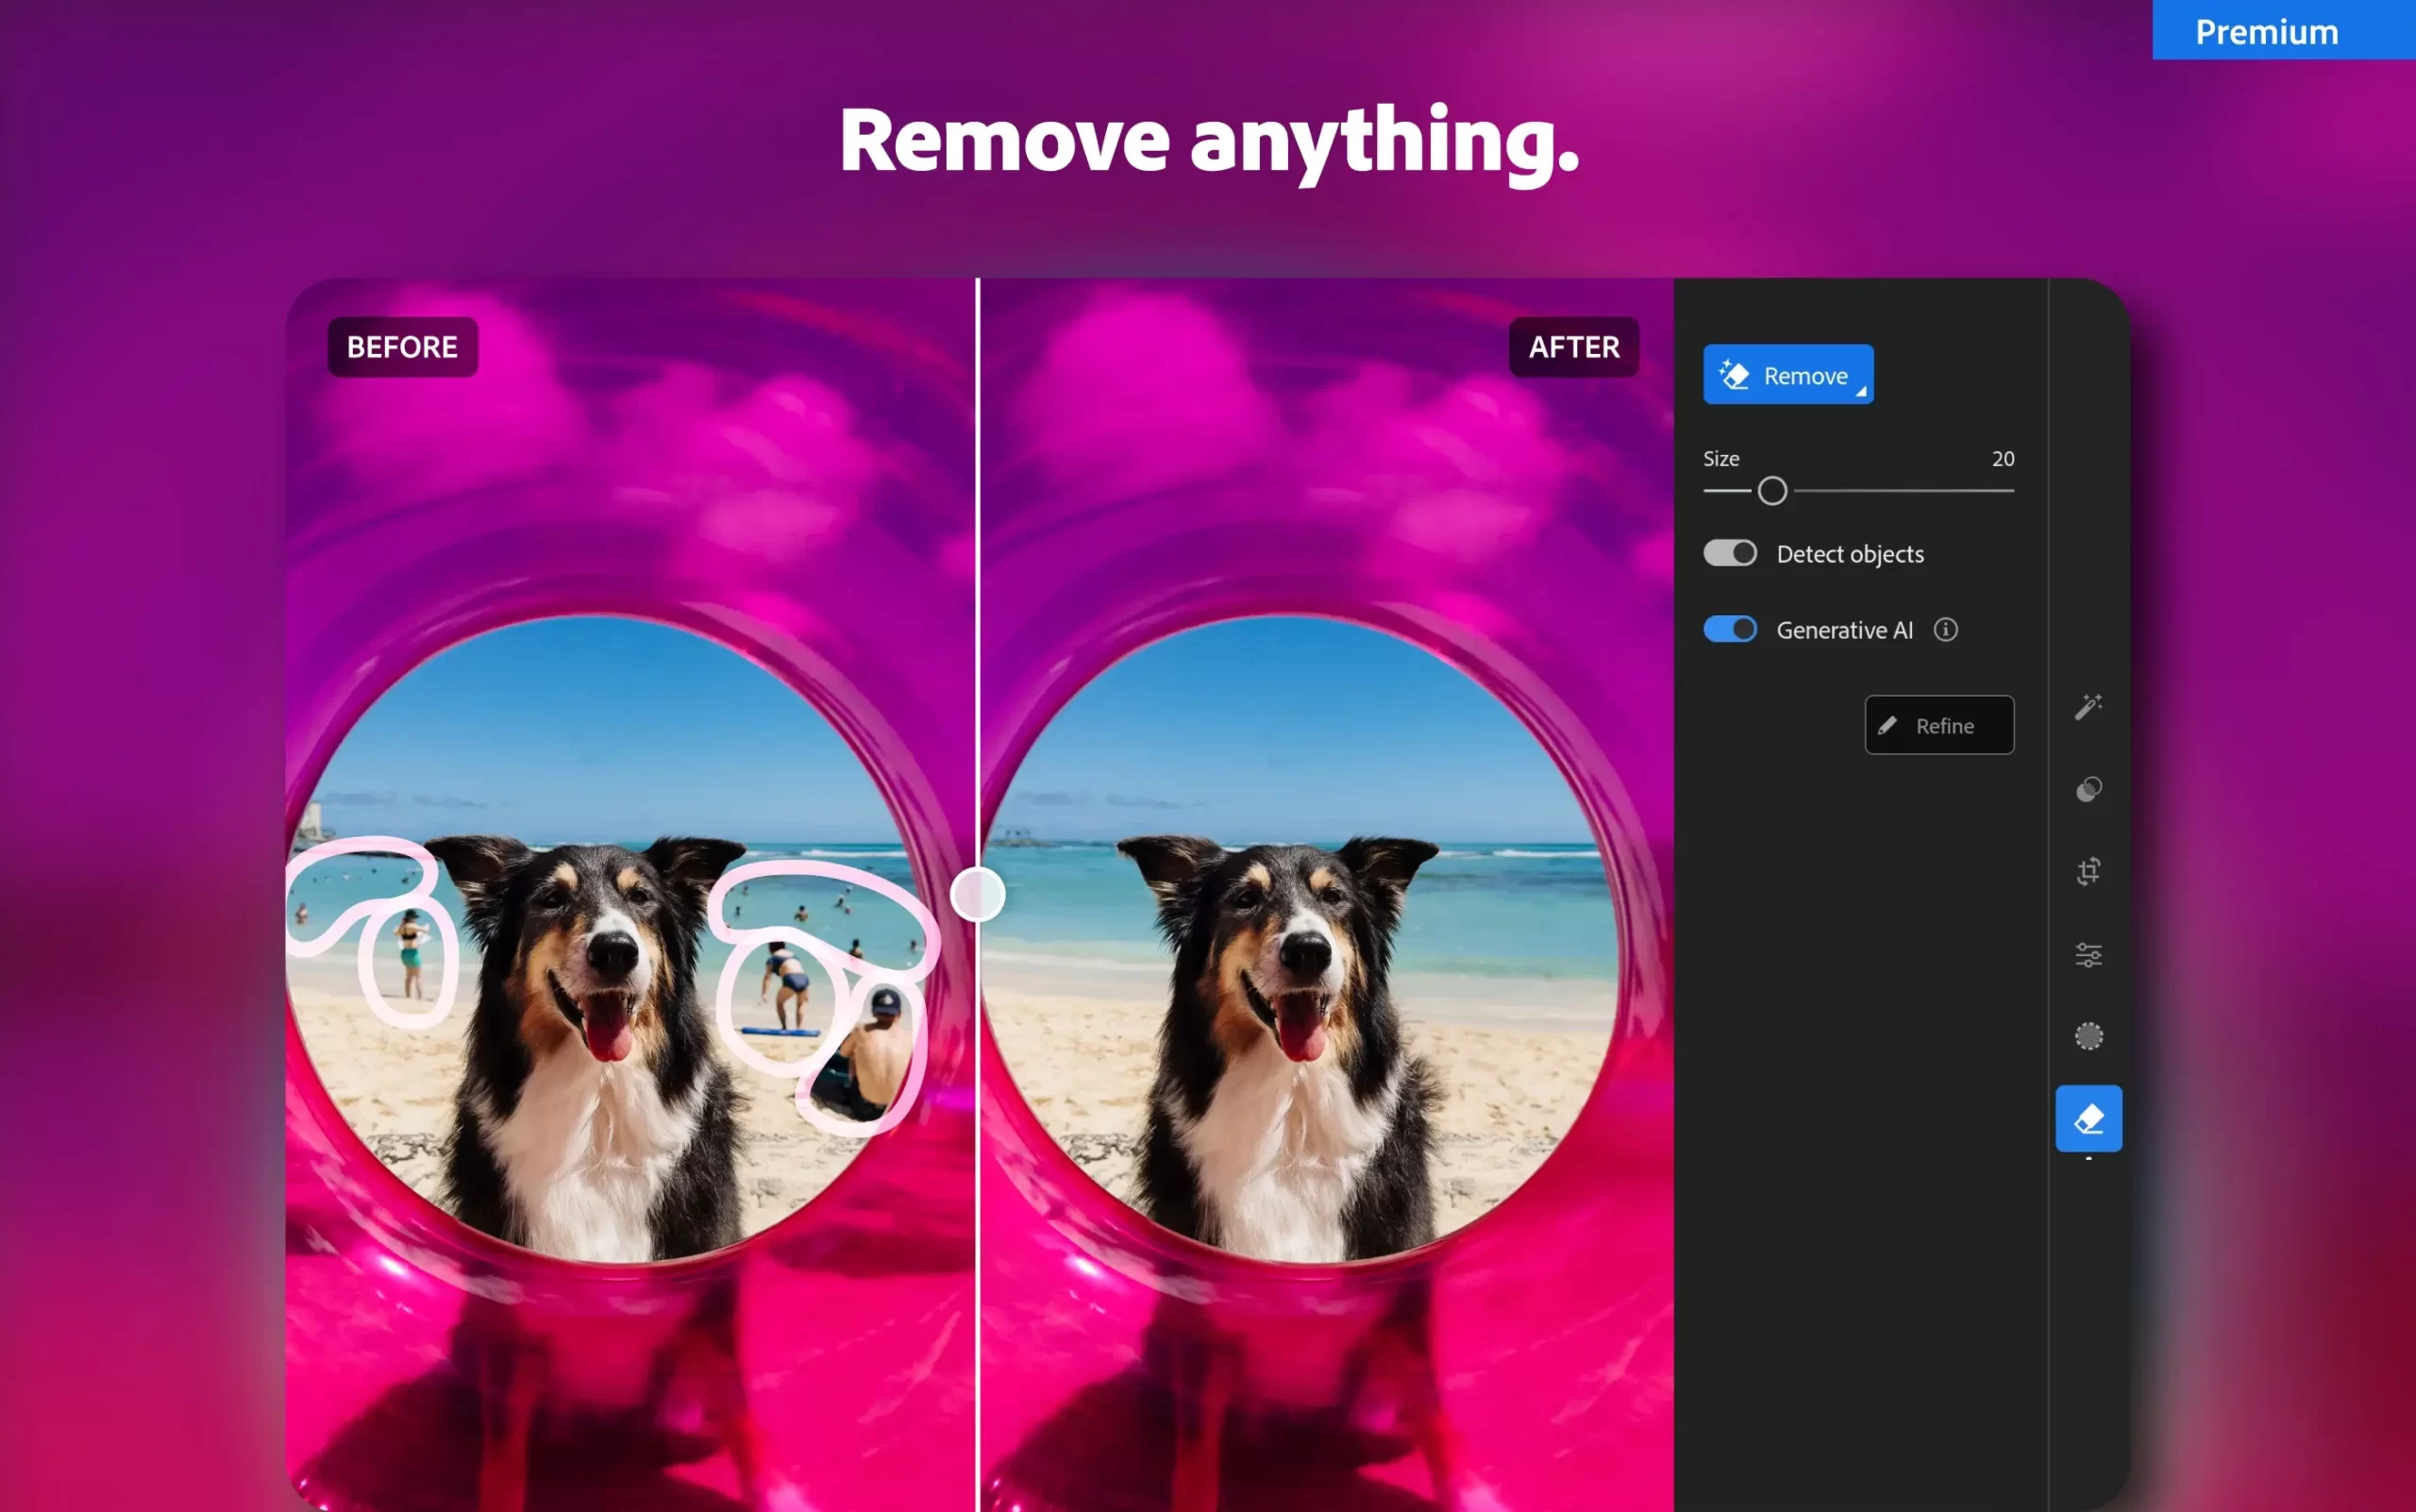Open the Remove dropdown via its corner triangle
Viewport: 2416px width, 1512px height.
(1863, 391)
